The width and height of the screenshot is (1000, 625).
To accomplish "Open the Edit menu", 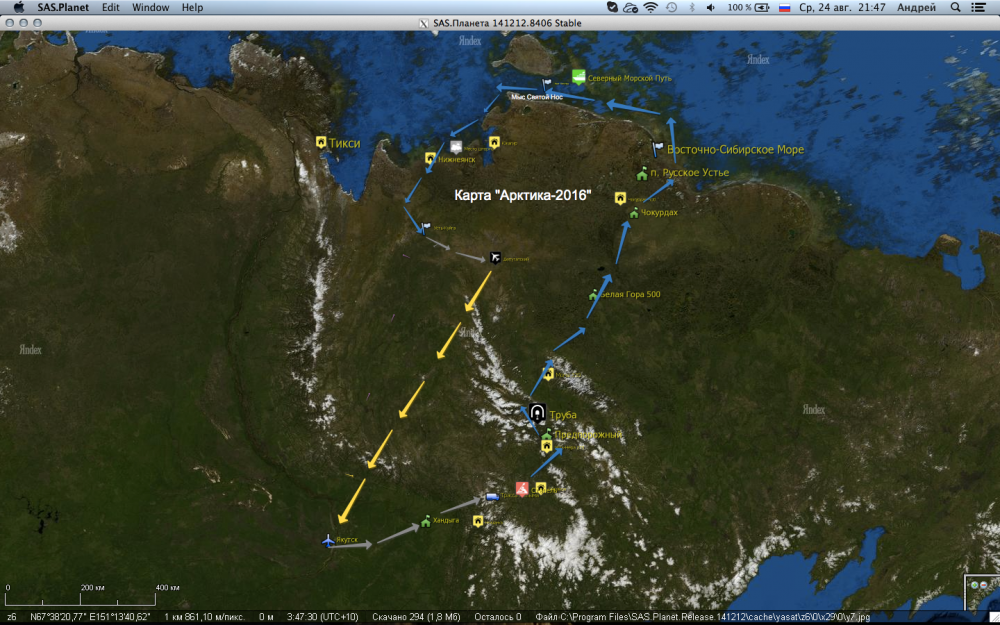I will (x=110, y=7).
